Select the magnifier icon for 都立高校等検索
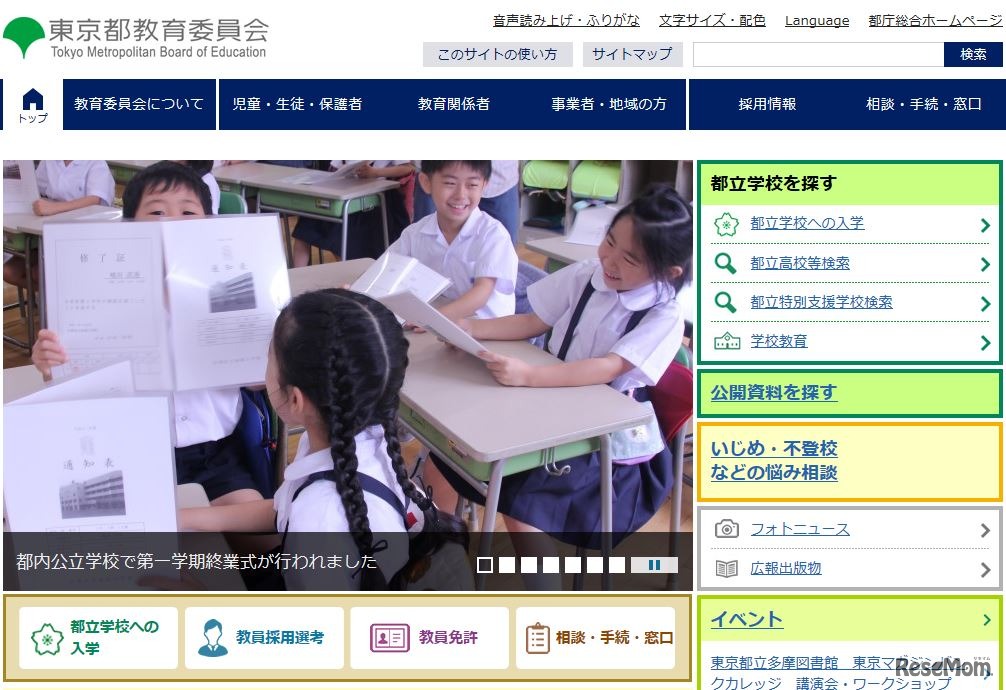1006x690 pixels. click(x=727, y=263)
